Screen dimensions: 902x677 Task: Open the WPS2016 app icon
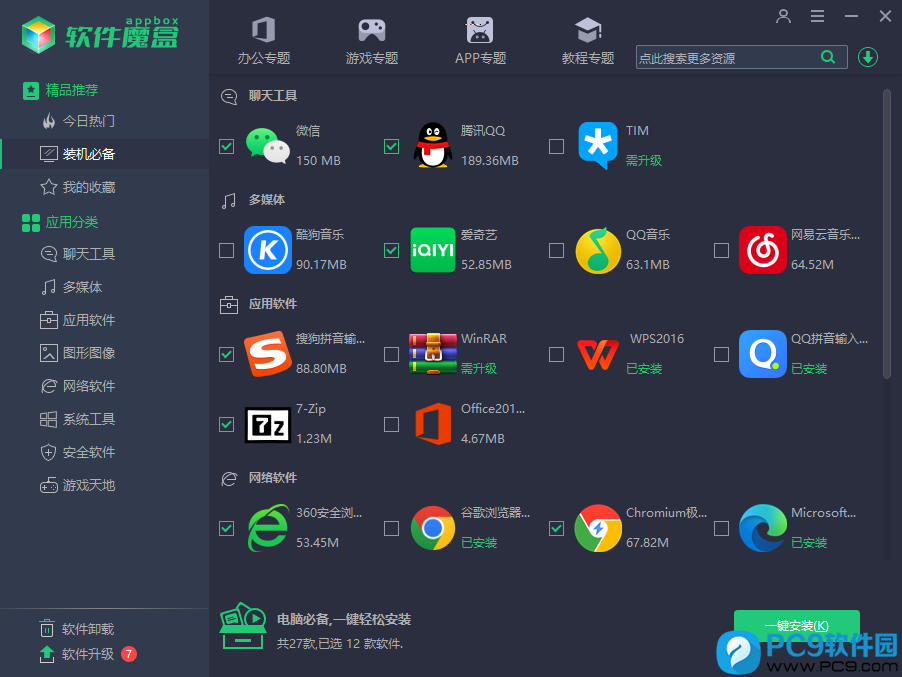[x=598, y=354]
